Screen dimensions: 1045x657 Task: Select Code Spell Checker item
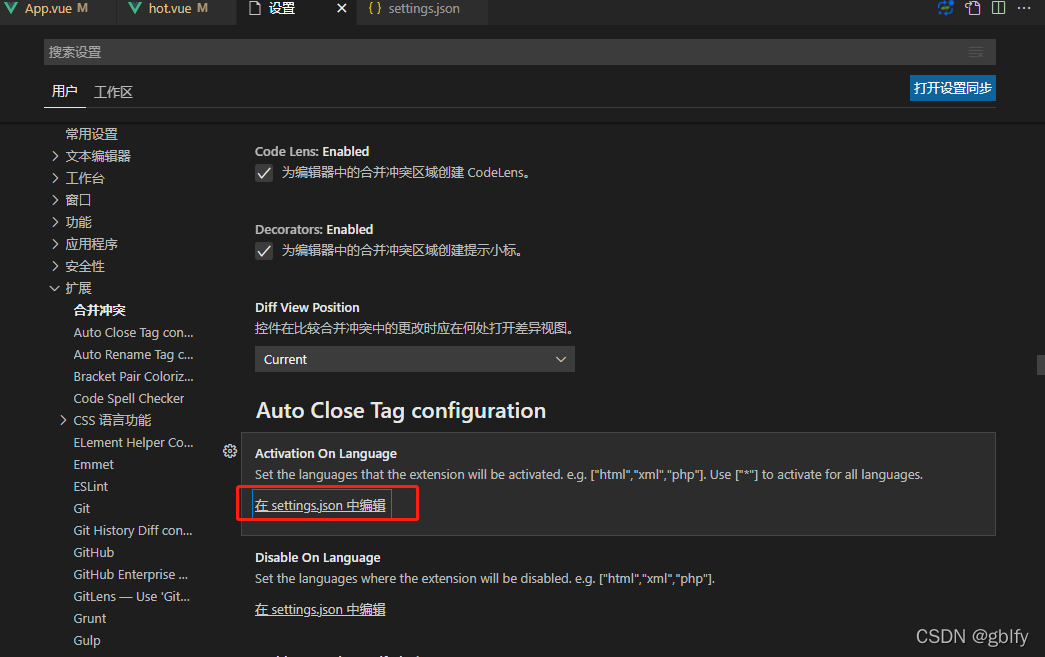[129, 398]
